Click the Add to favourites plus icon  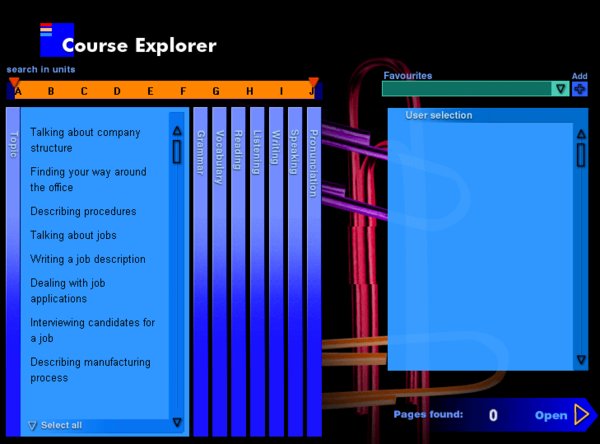580,89
